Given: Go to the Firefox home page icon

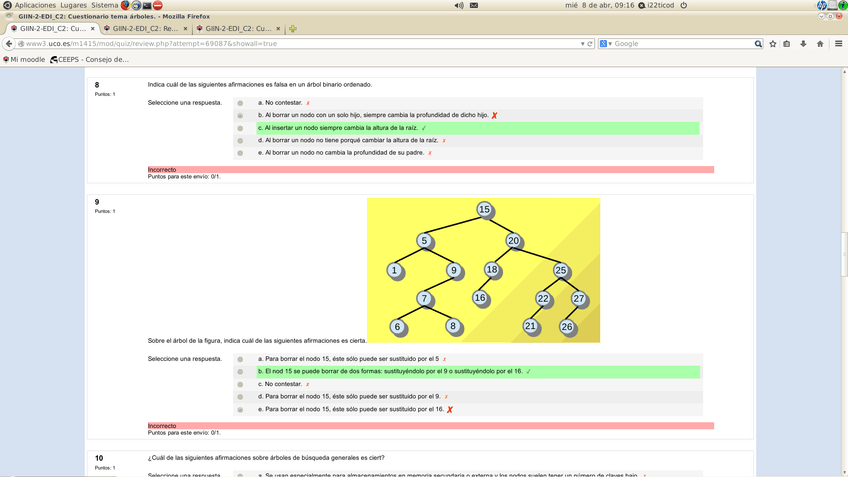Looking at the screenshot, I should [820, 44].
